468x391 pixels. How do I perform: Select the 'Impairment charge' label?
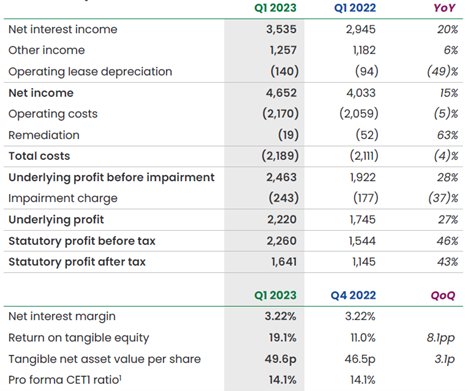(63, 198)
